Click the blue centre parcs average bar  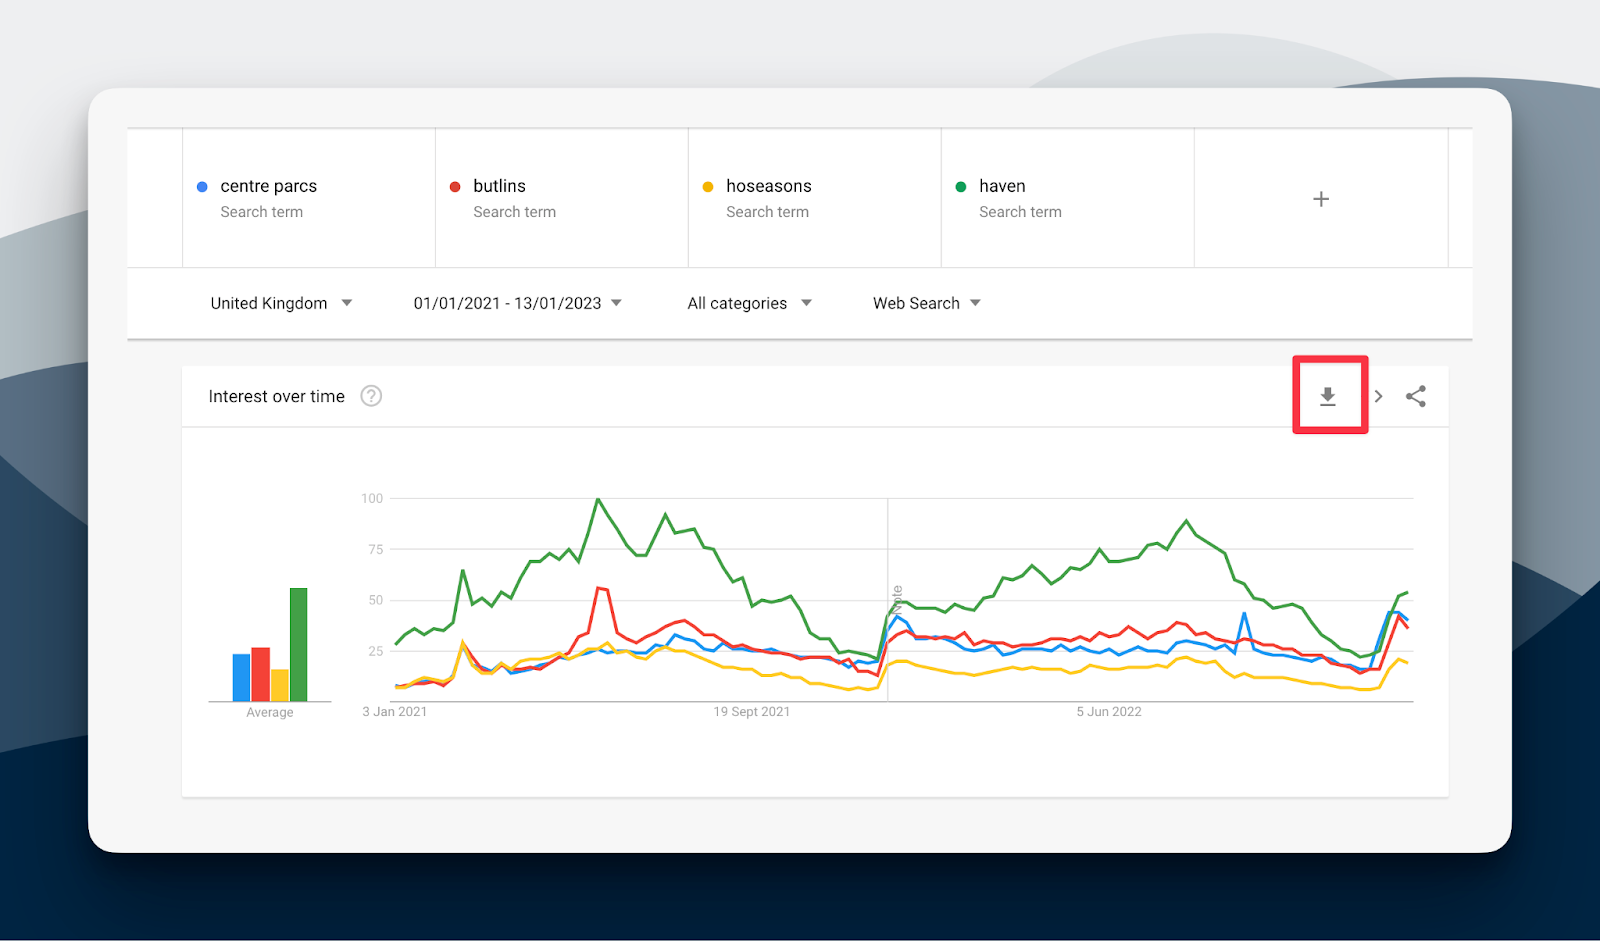241,678
